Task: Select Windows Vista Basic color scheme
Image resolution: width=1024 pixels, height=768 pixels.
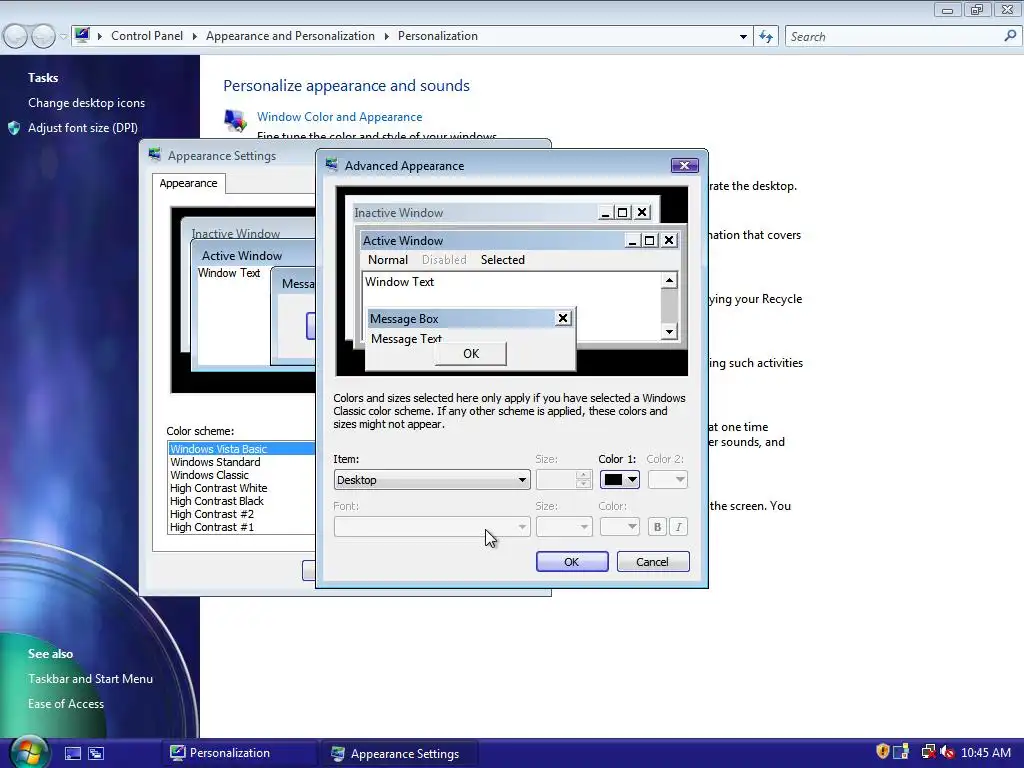Action: (242, 449)
